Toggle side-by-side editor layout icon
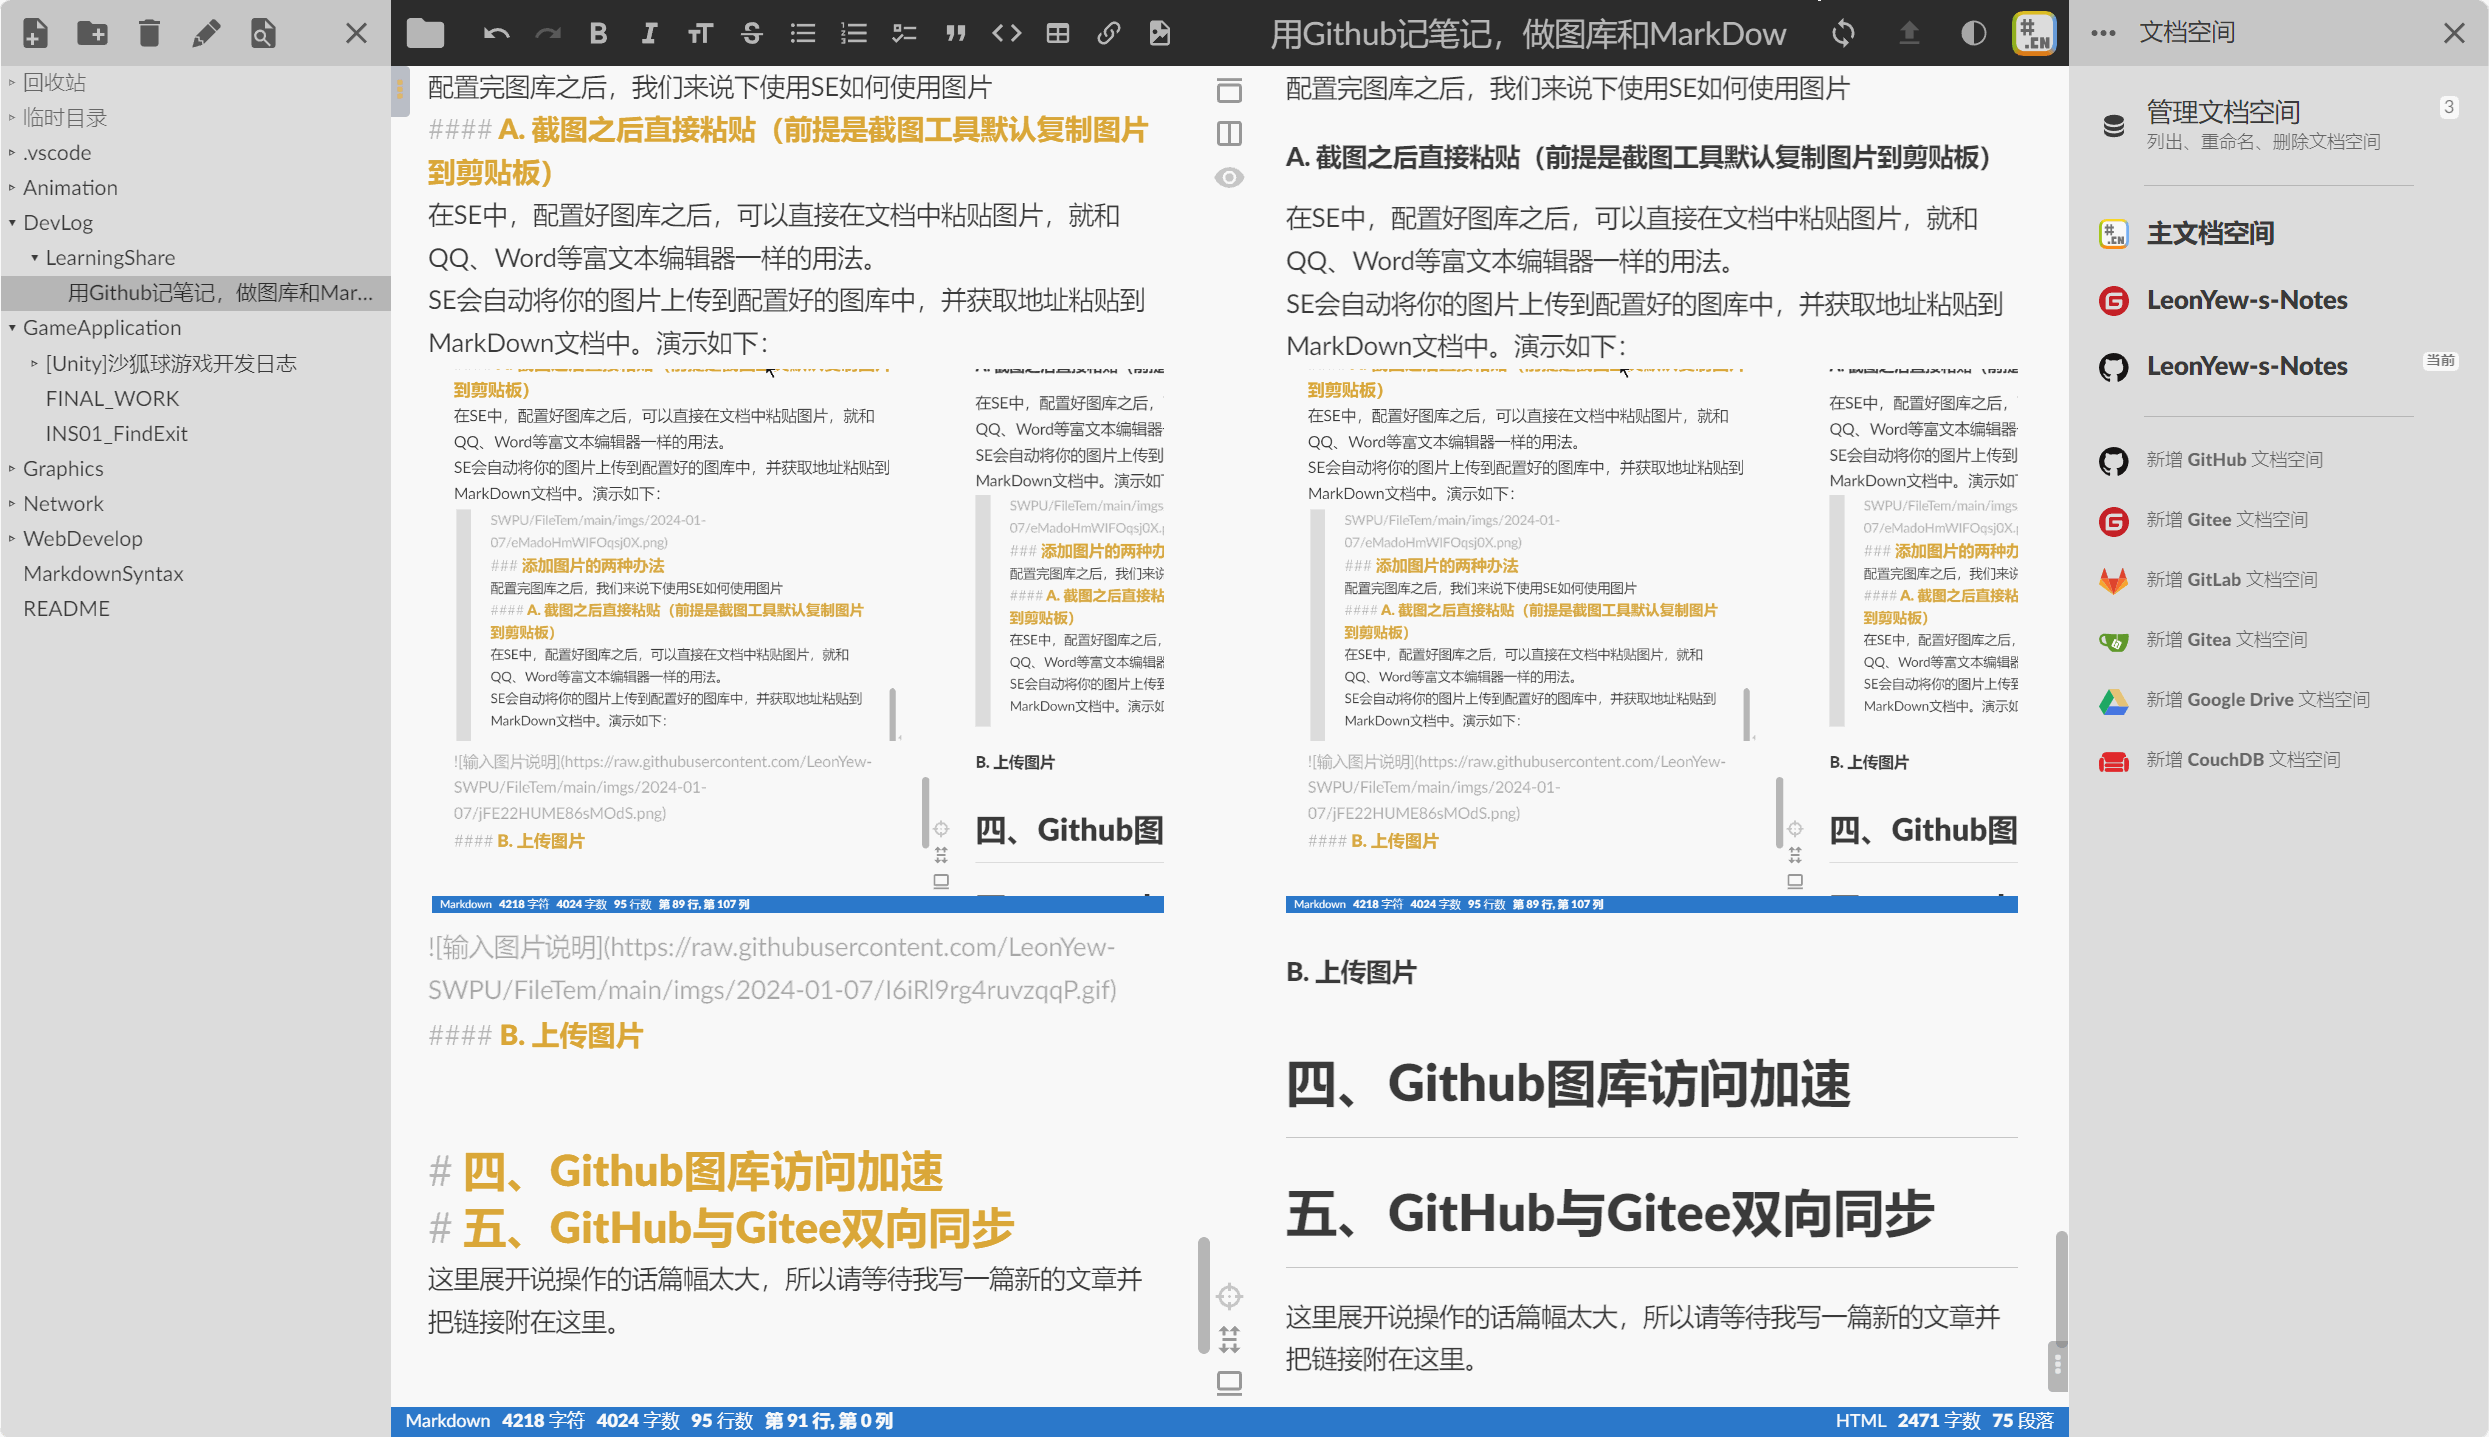2489x1437 pixels. pyautogui.click(x=1229, y=134)
